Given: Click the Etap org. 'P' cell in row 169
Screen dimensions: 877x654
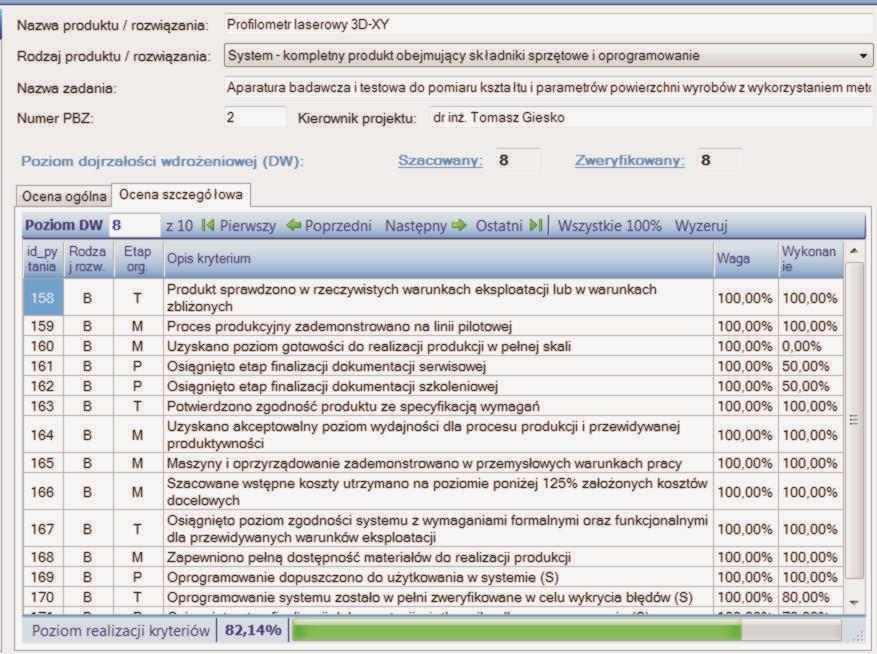Looking at the screenshot, I should 138,577.
